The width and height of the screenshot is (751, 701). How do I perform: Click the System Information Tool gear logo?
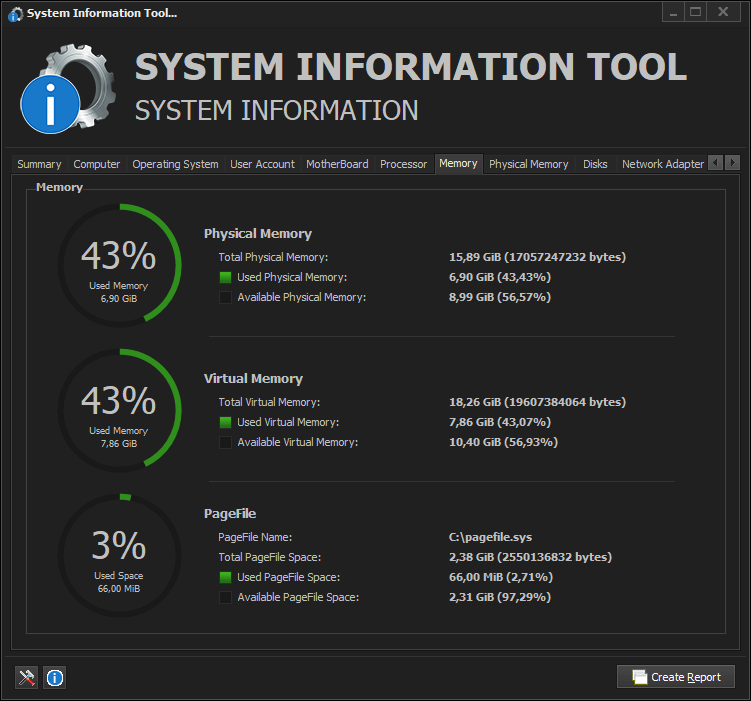click(68, 89)
